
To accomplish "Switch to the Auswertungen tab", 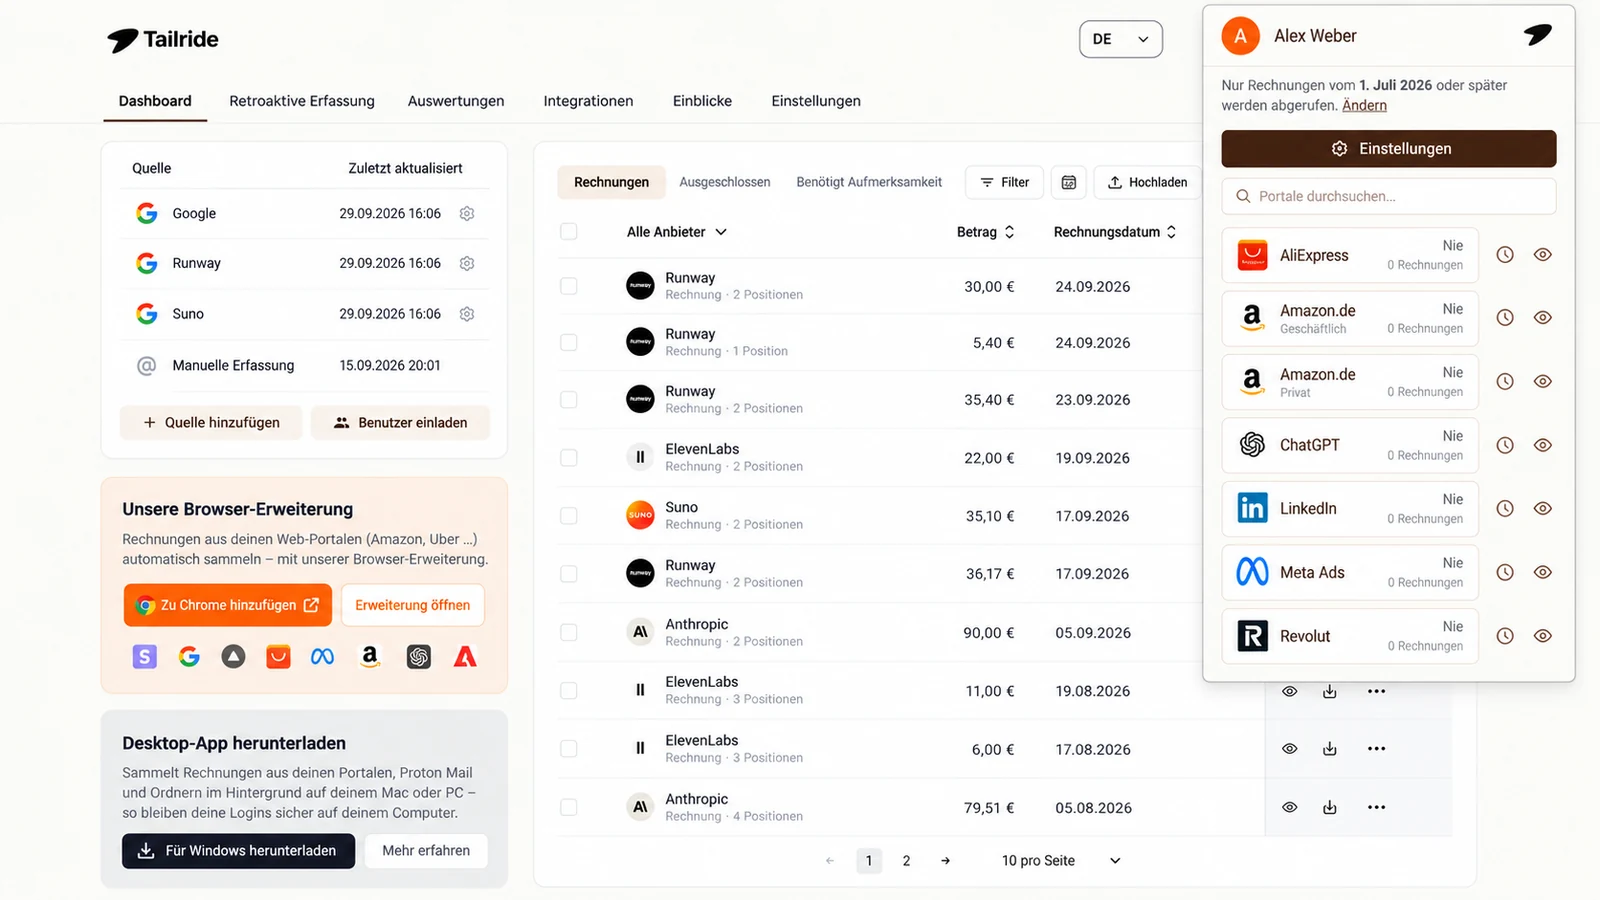I will pyautogui.click(x=456, y=101).
